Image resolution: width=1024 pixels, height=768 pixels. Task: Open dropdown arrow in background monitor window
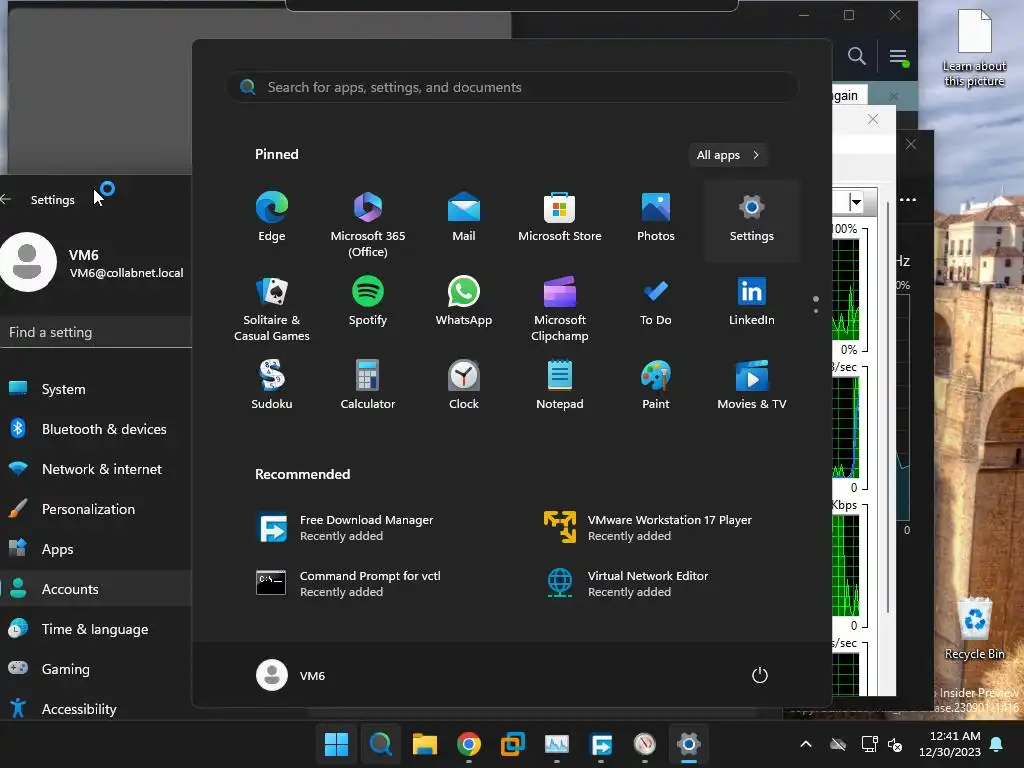(856, 202)
